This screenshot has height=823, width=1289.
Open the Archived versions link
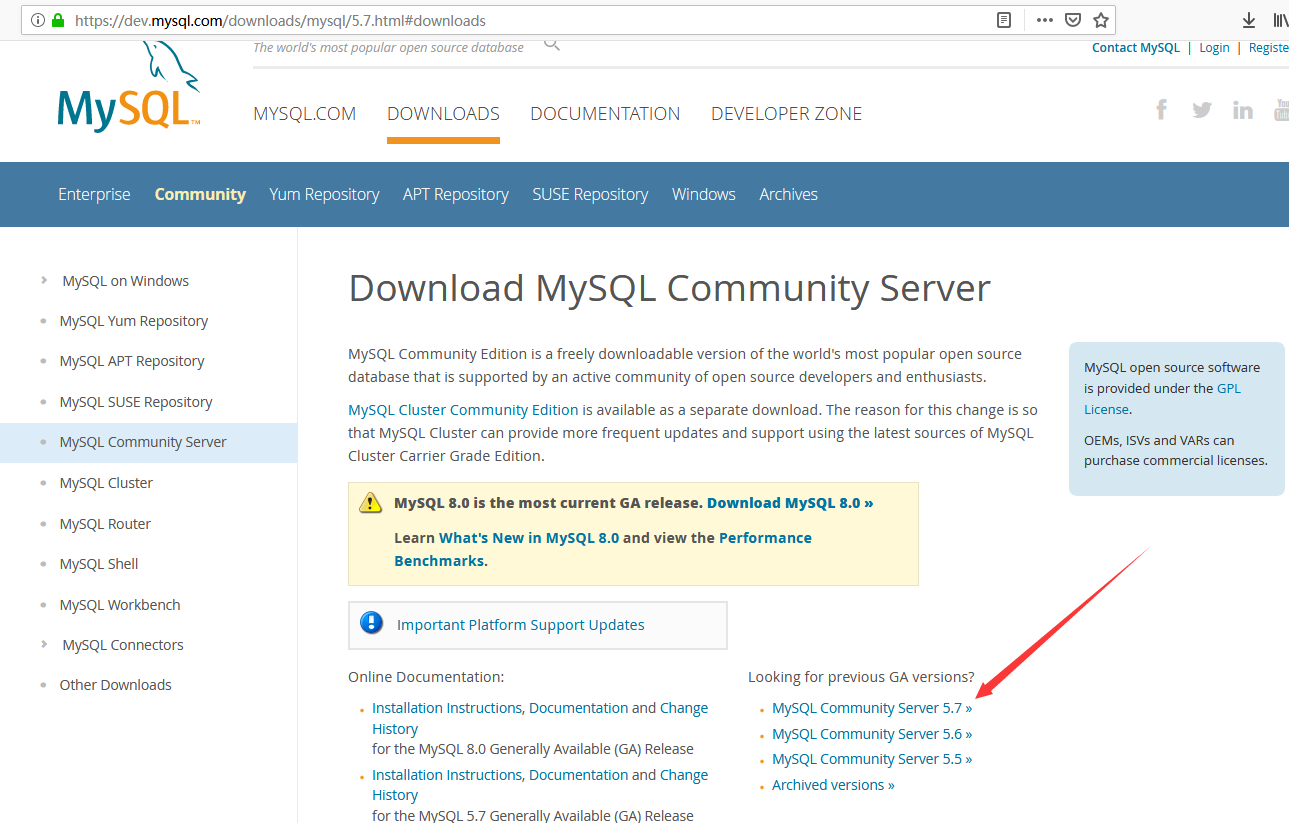pyautogui.click(x=833, y=785)
